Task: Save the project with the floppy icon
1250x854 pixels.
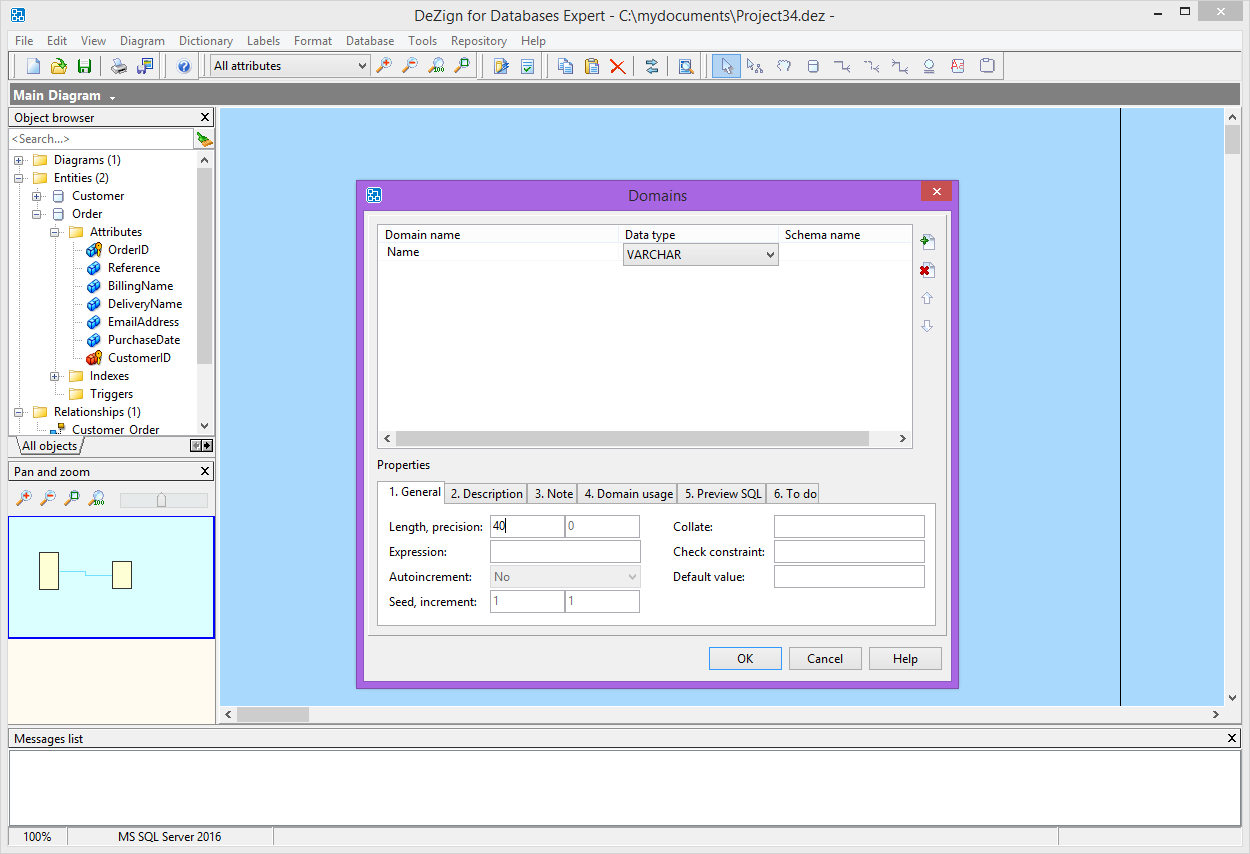Action: coord(84,66)
